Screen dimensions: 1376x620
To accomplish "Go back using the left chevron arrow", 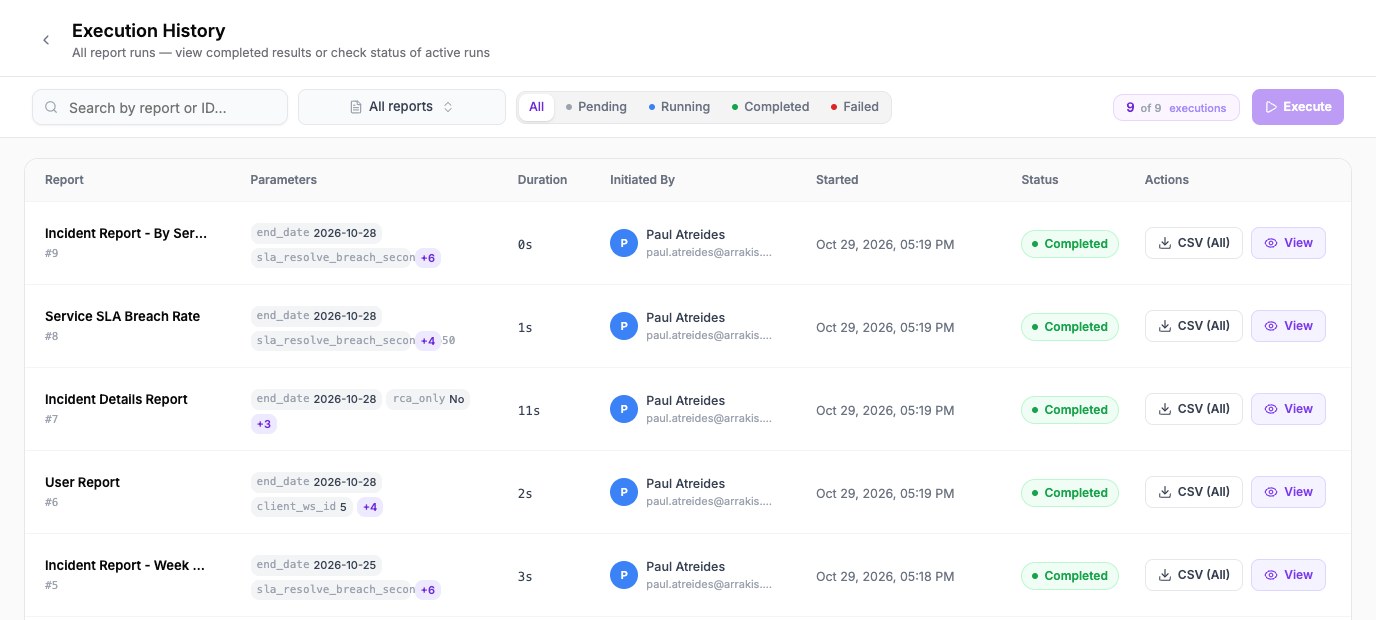I will pos(46,40).
